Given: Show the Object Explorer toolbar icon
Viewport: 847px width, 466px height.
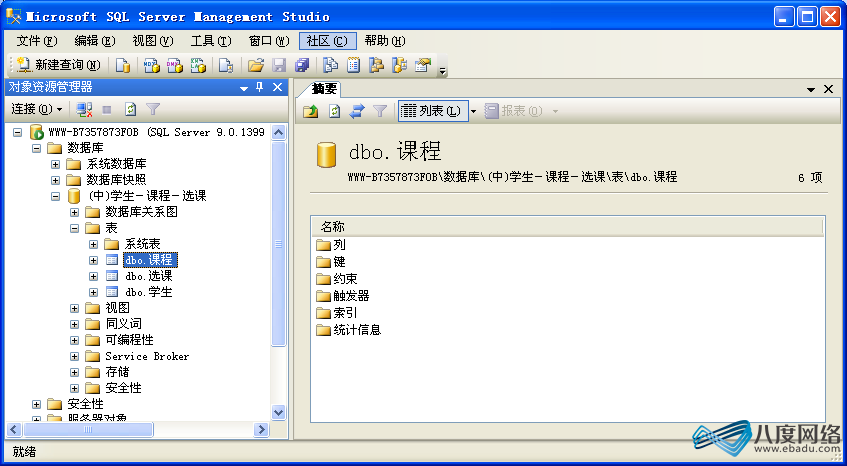Looking at the screenshot, I should 376,66.
